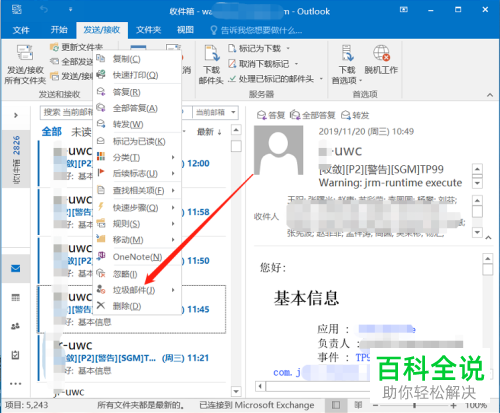Click the more navigation options ellipsis
Screen dimensions: 500x413
[15, 384]
